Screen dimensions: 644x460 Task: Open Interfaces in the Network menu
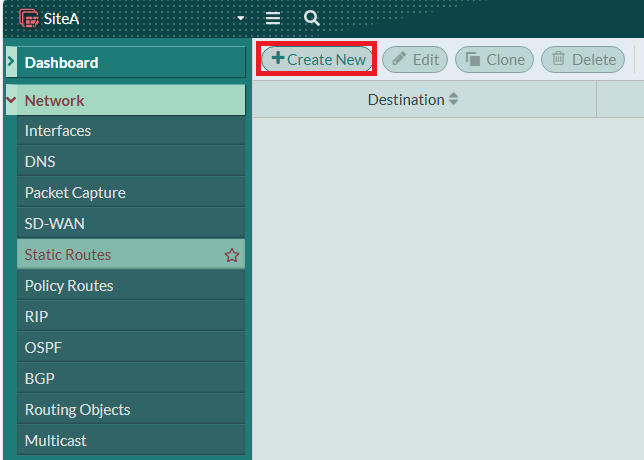point(131,131)
